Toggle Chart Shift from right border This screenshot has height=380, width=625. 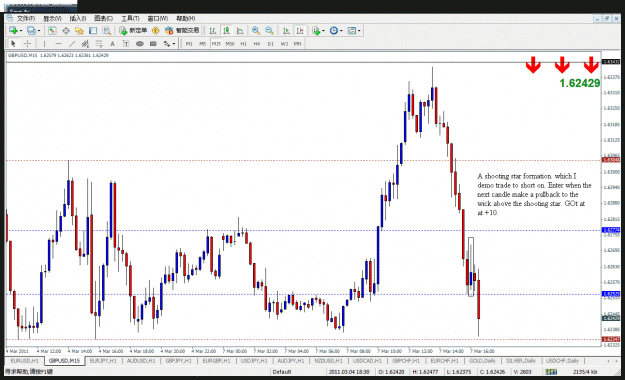pyautogui.click(x=300, y=30)
